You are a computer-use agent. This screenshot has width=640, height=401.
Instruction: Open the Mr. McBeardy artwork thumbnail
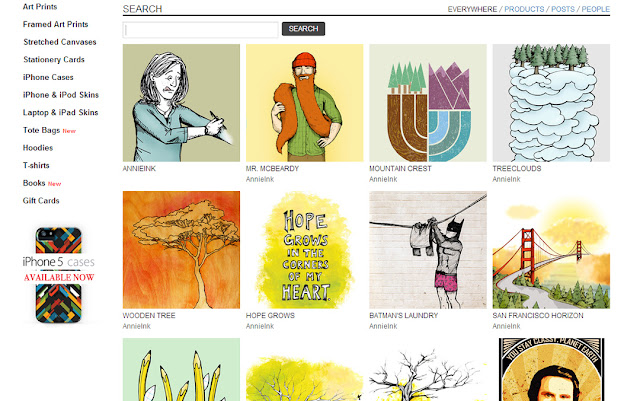click(x=304, y=103)
